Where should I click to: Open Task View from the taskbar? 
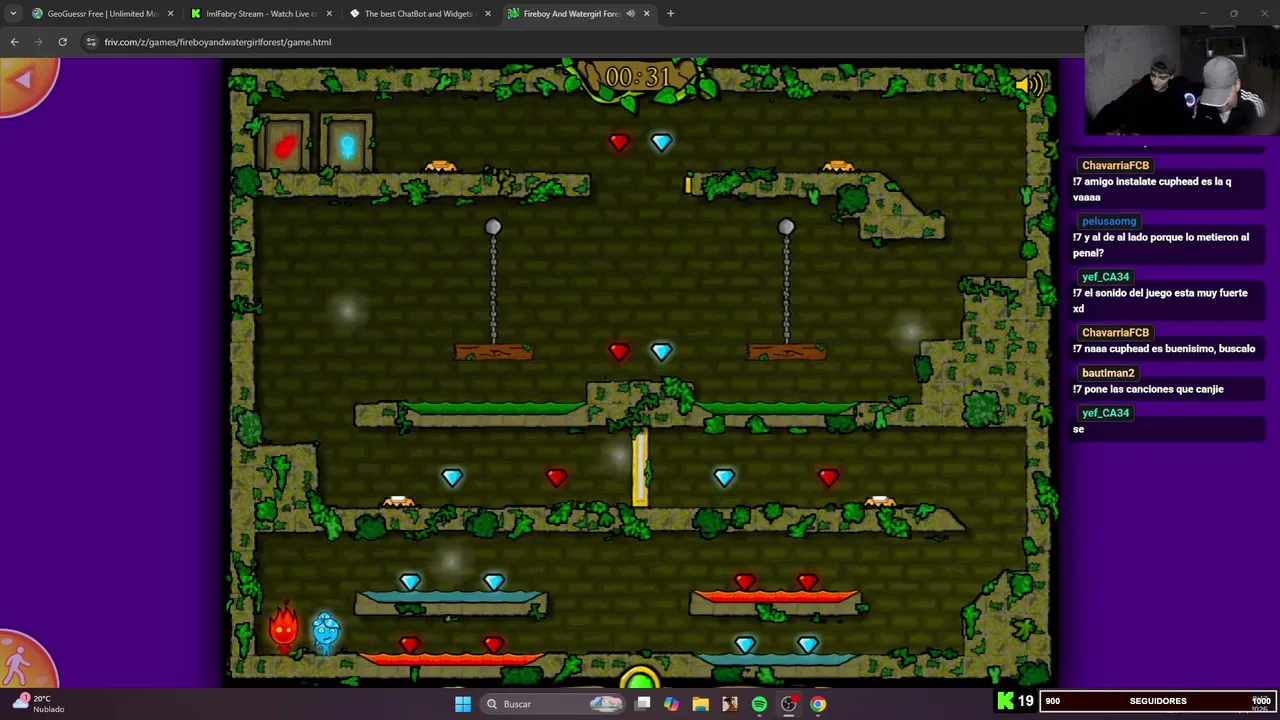coord(643,704)
